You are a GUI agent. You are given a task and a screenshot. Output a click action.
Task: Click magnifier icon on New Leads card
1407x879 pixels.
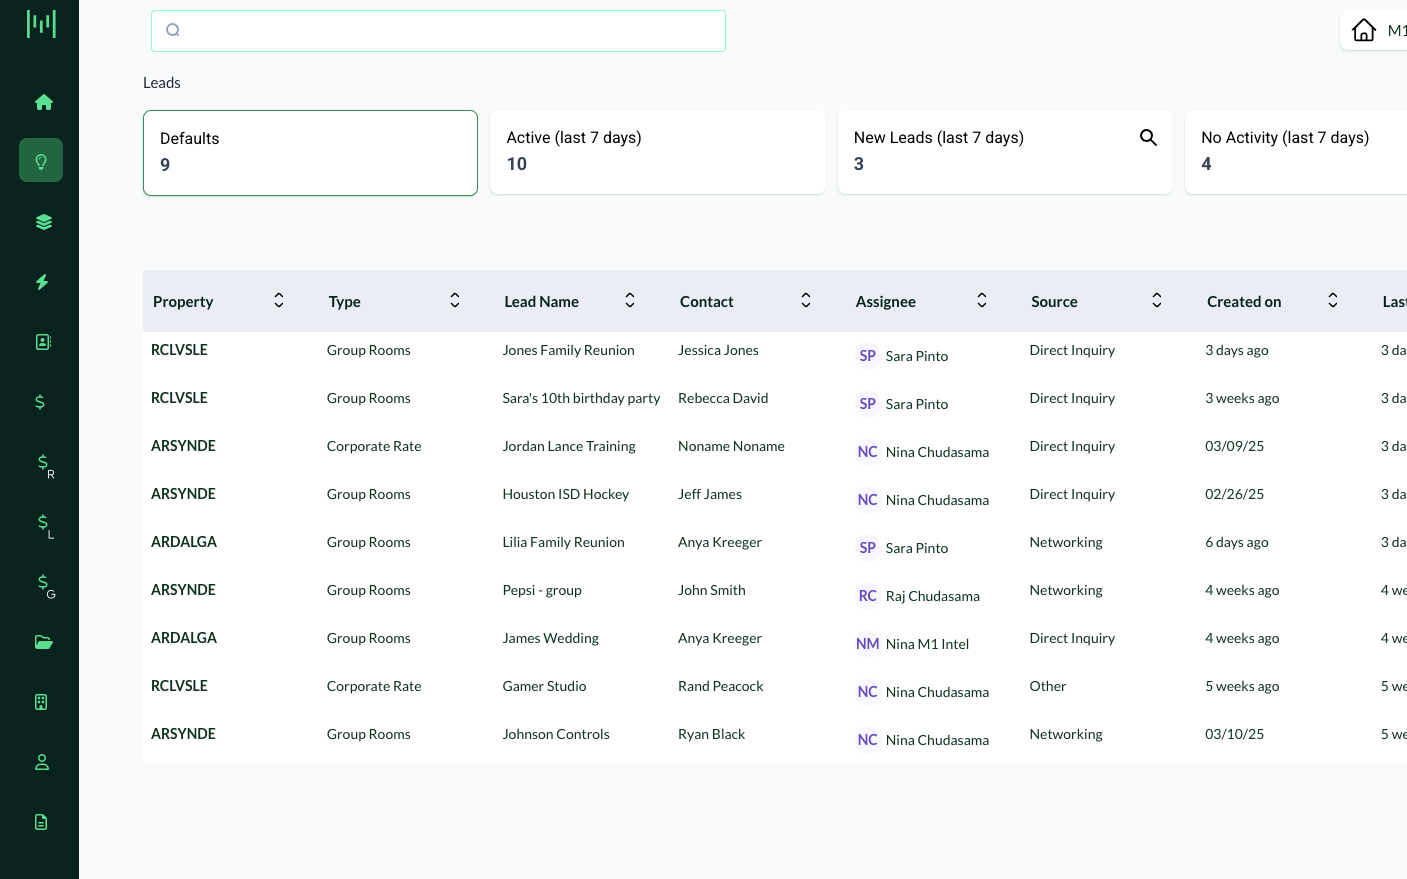point(1148,138)
